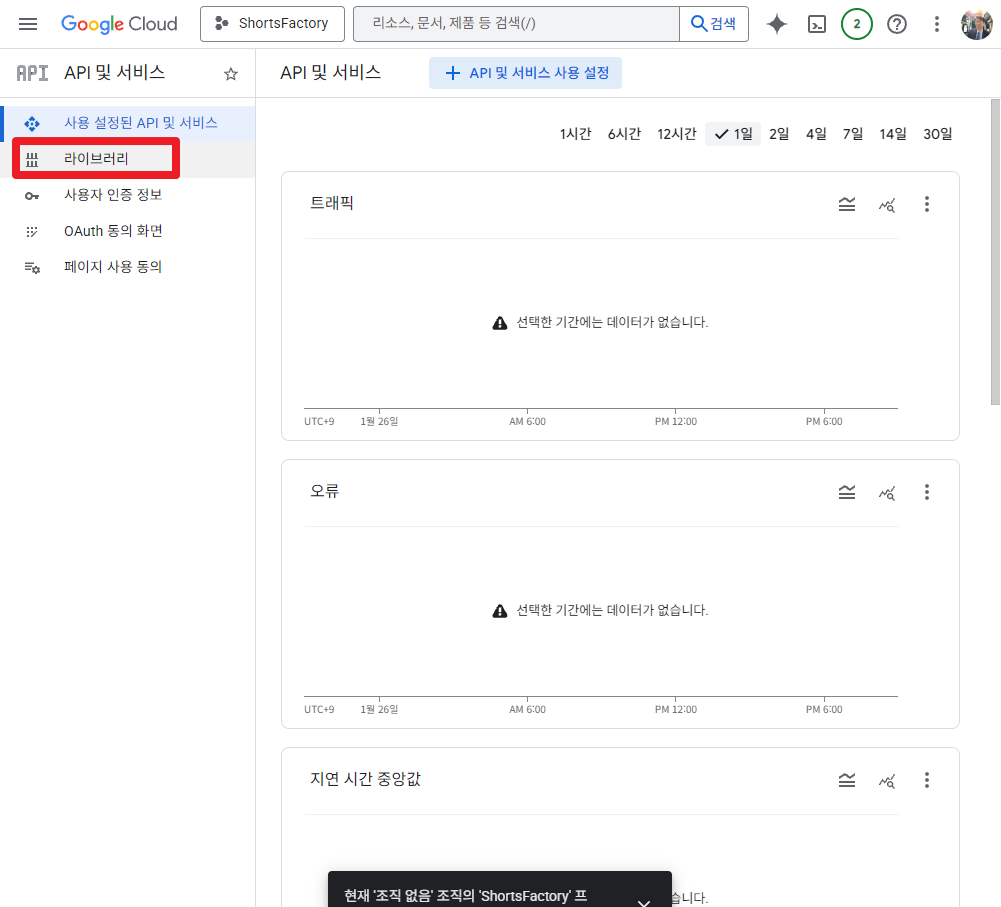
Task: Select the 30일 time range
Action: 937,133
